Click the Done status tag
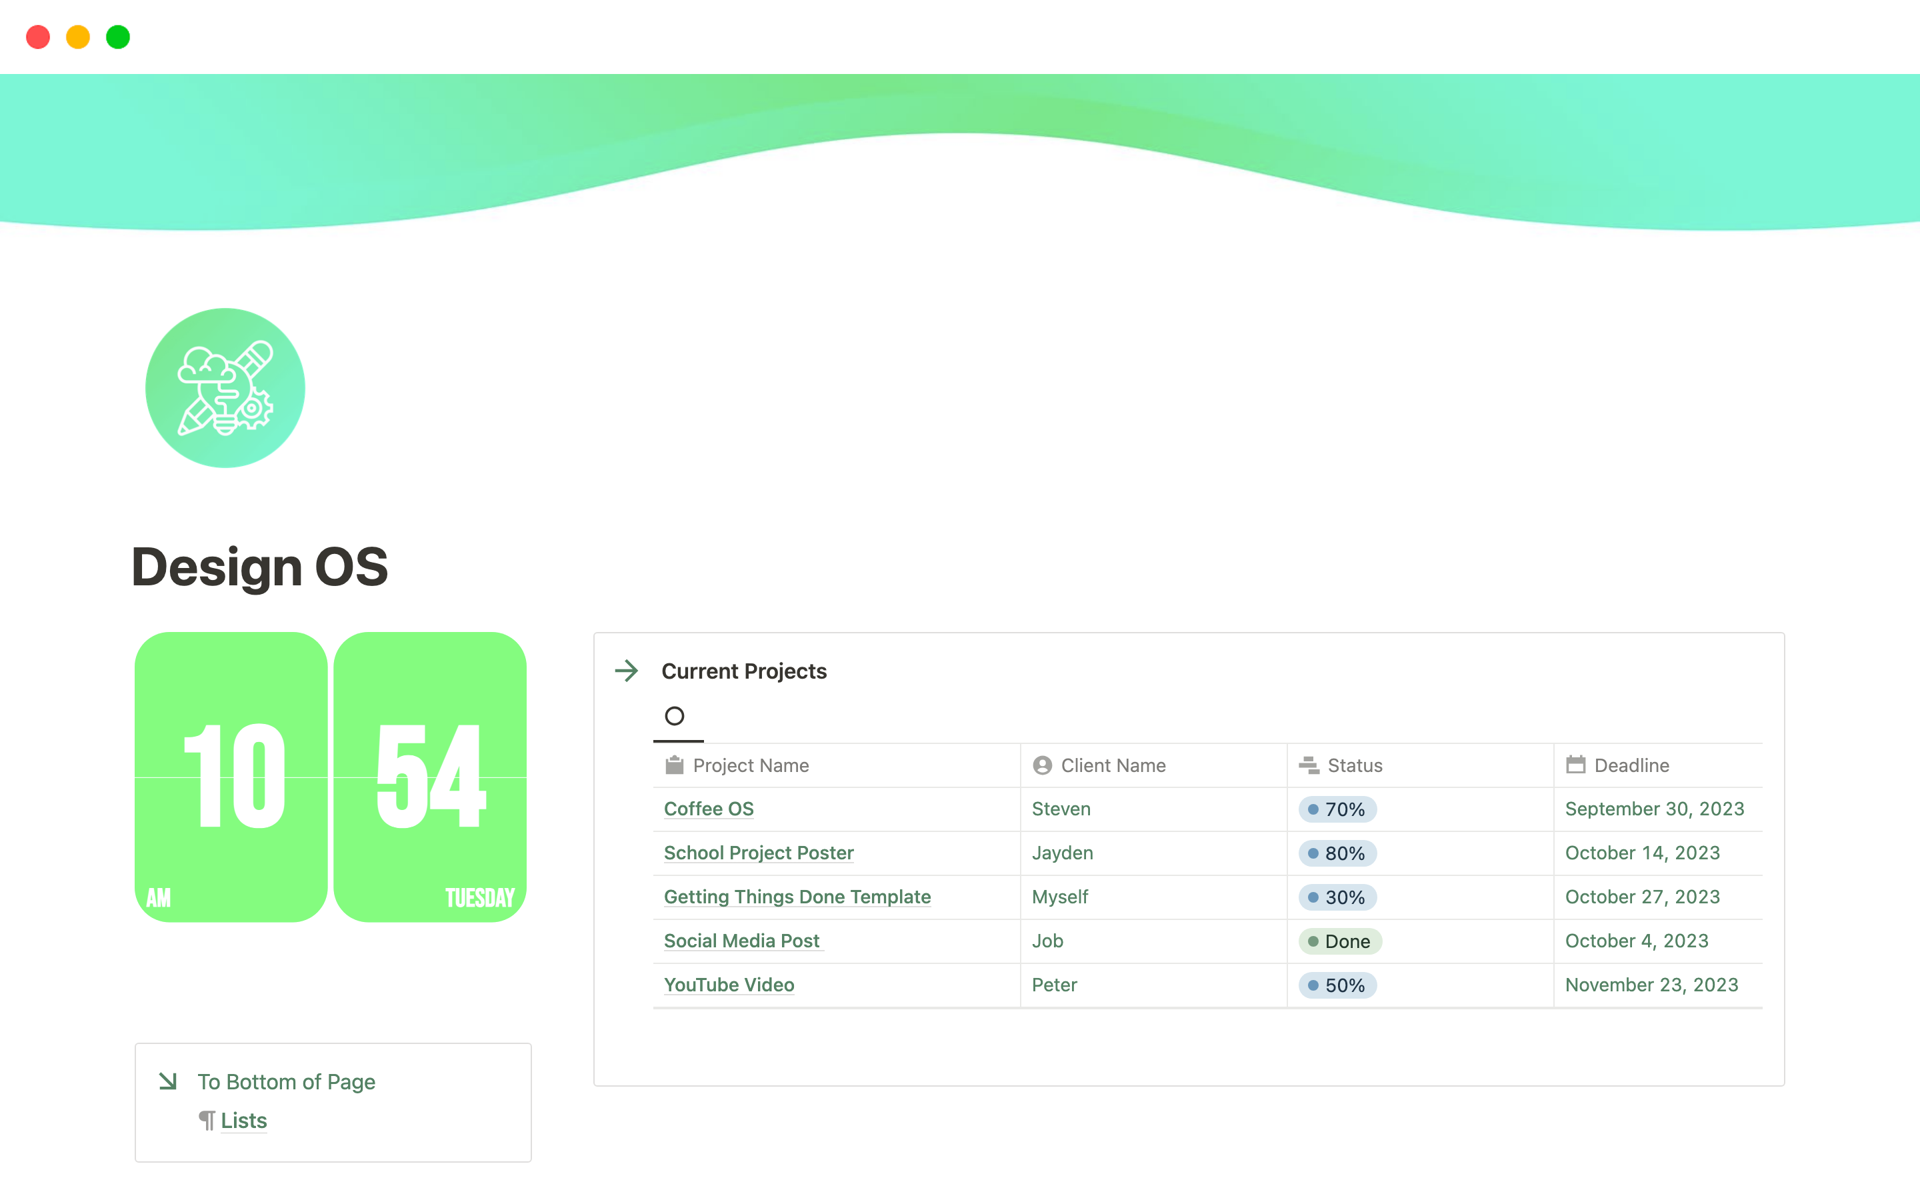 pos(1340,941)
